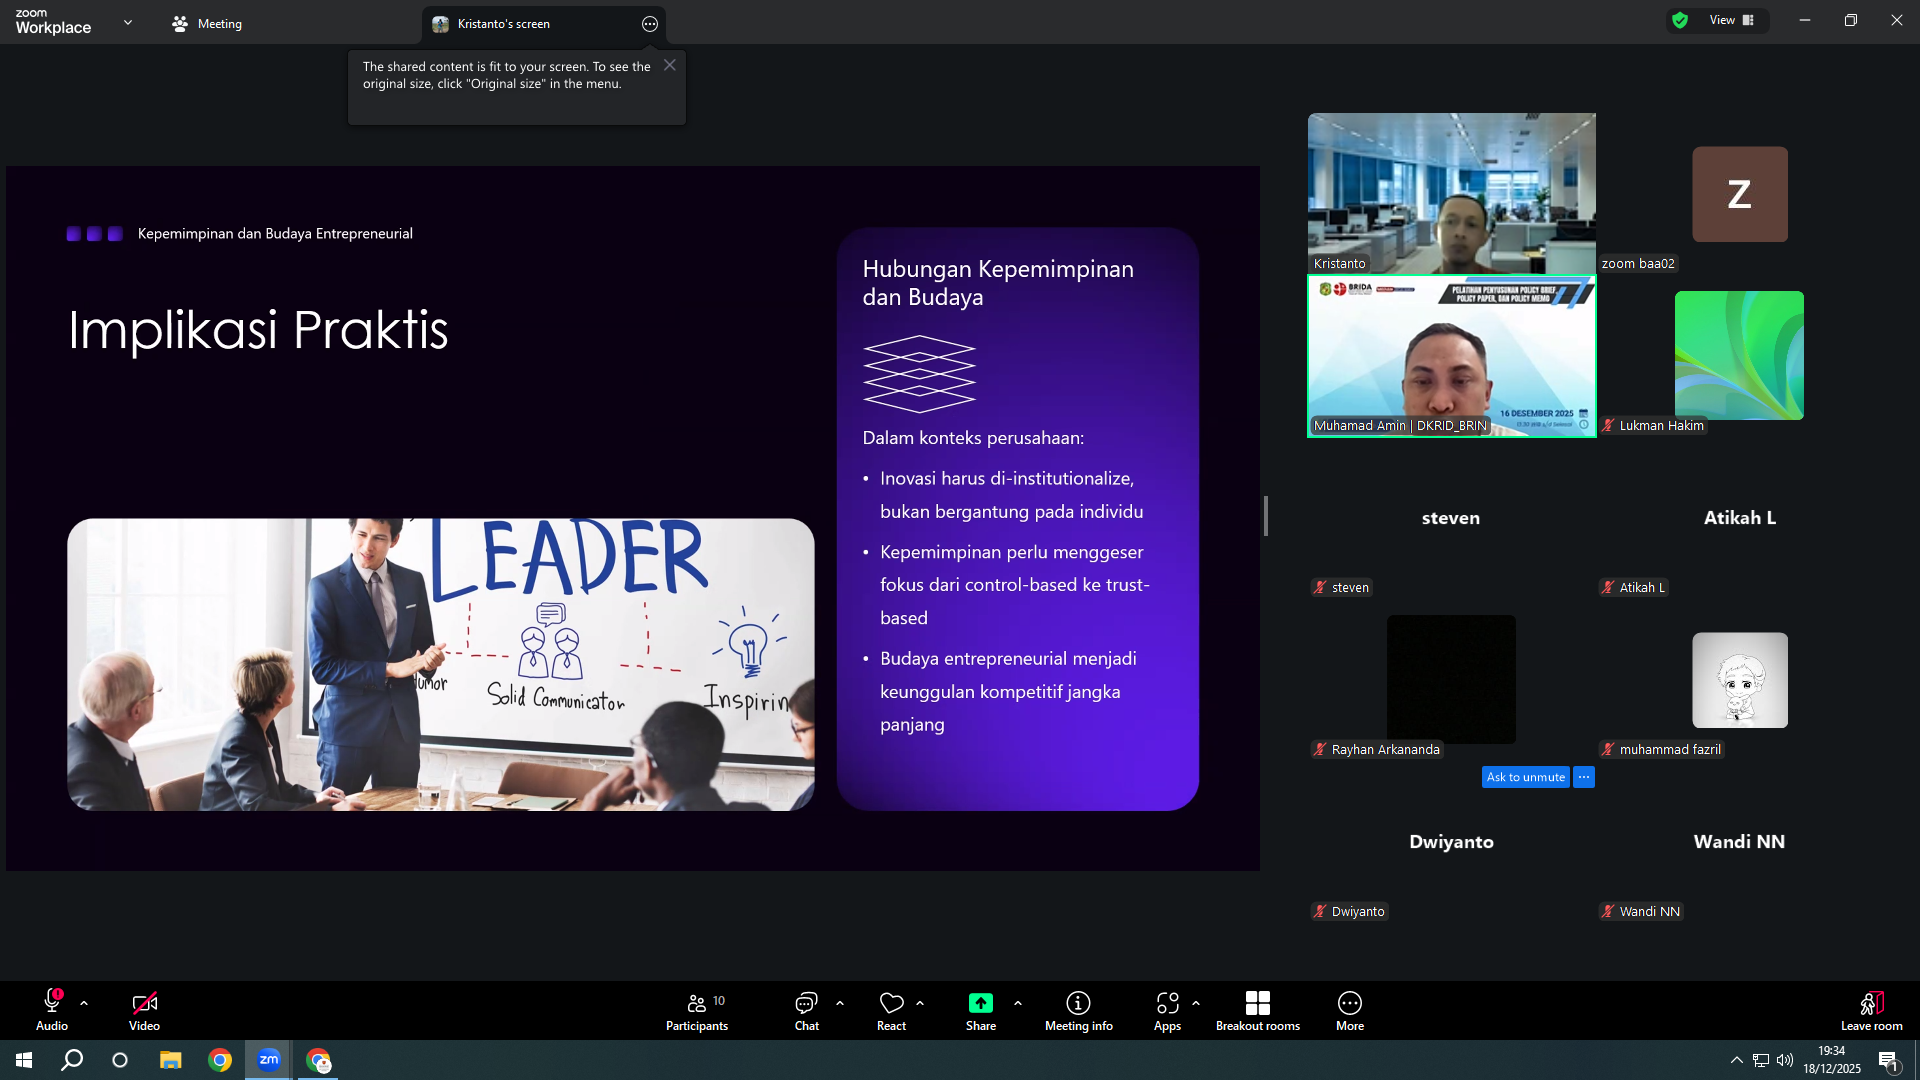Open volume control in system tray

[x=1785, y=1060]
